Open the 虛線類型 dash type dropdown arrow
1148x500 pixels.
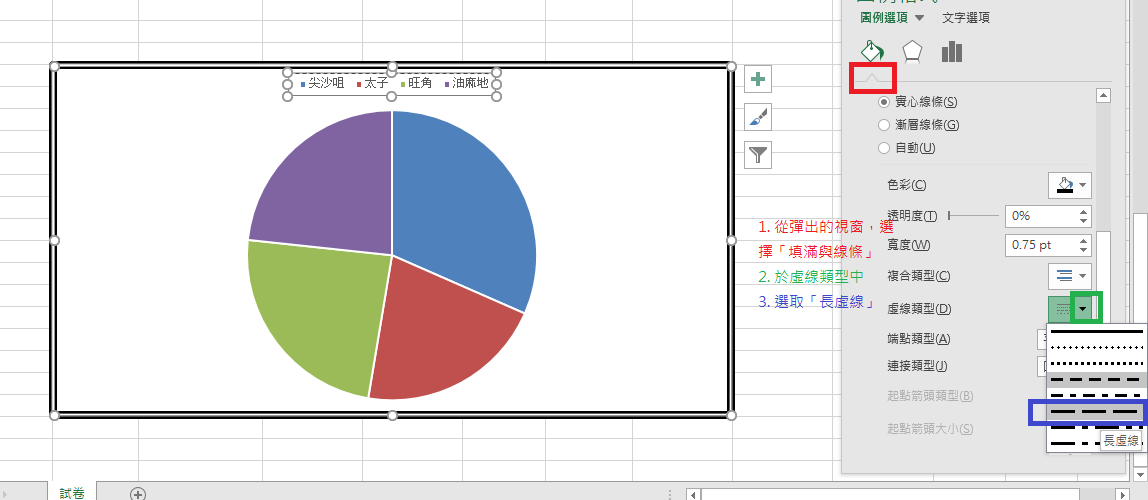(x=1083, y=309)
